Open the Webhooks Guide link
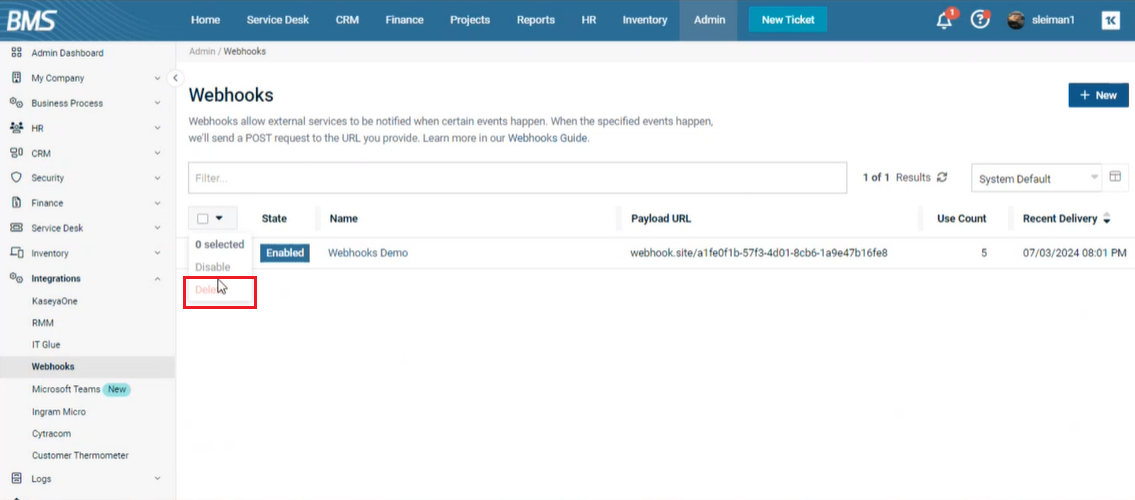The width and height of the screenshot is (1135, 500). pyautogui.click(x=547, y=138)
